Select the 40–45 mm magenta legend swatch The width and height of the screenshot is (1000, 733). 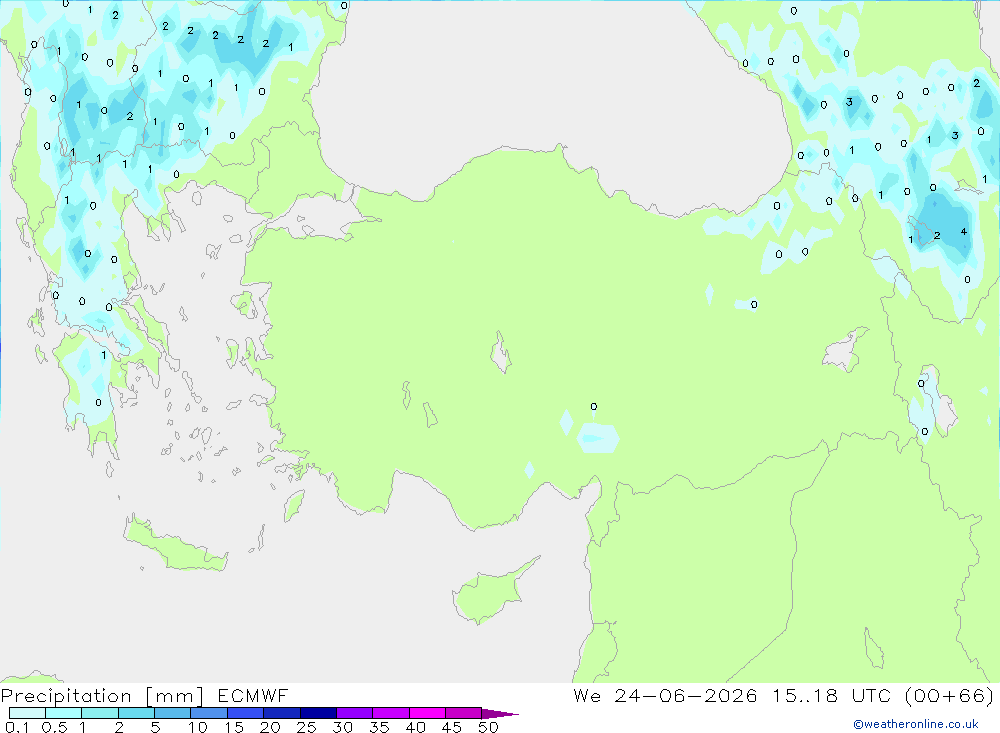(427, 713)
